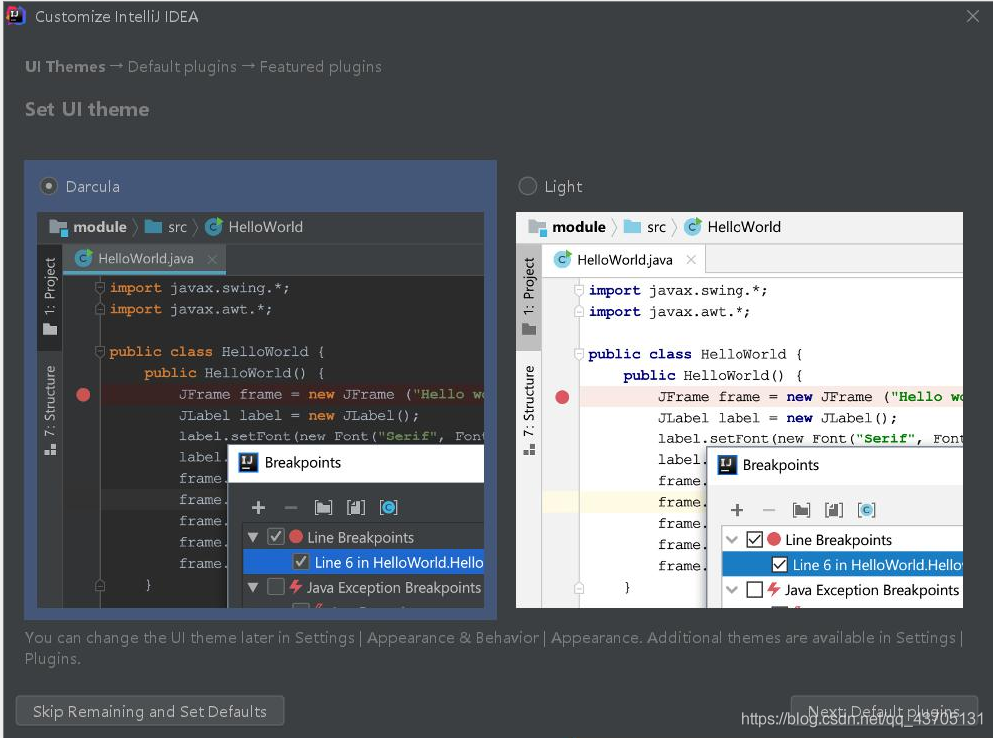Click Skip Remaining and Set Defaults
This screenshot has height=738, width=993.
[149, 711]
